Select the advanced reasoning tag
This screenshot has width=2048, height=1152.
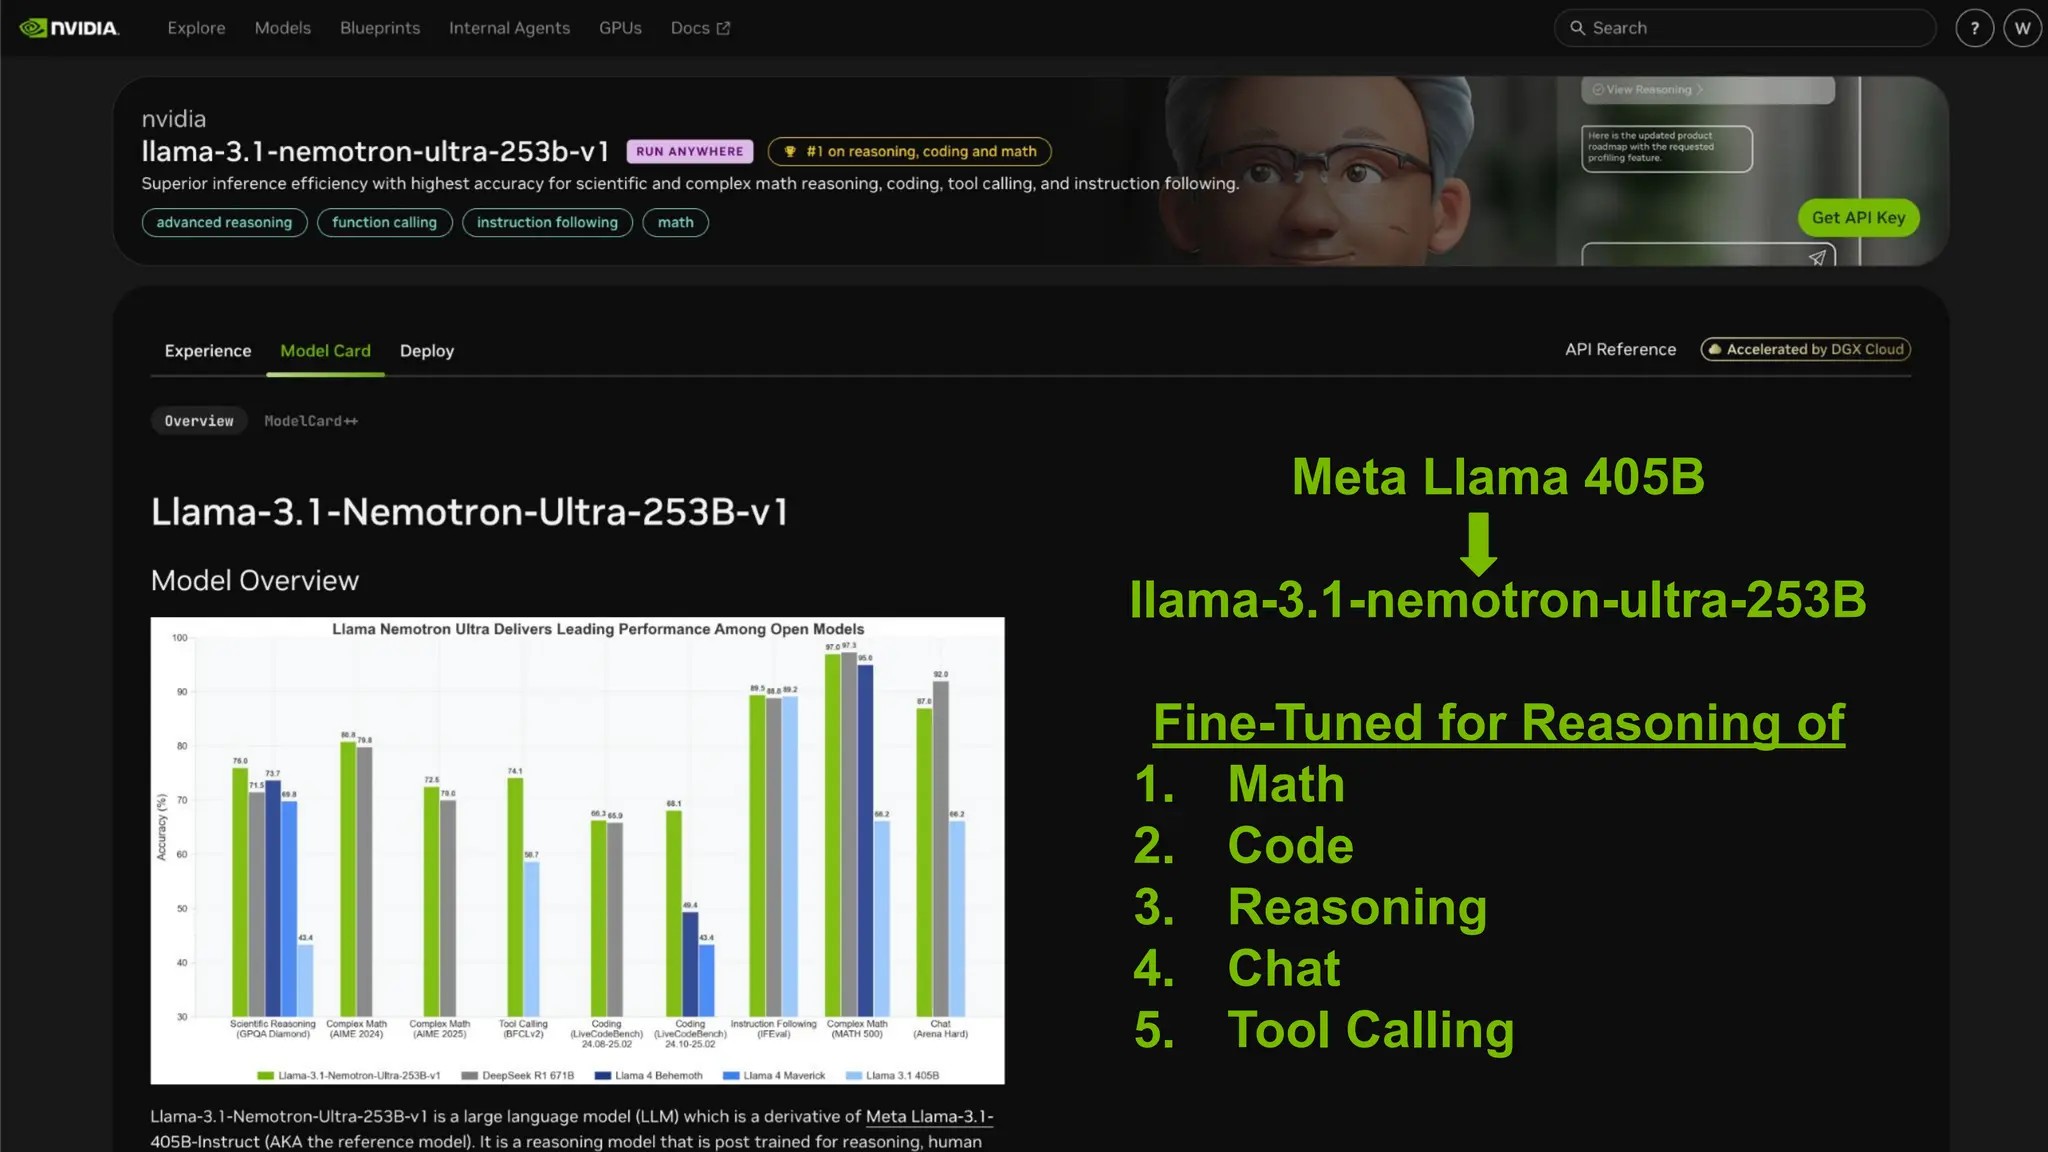224,222
